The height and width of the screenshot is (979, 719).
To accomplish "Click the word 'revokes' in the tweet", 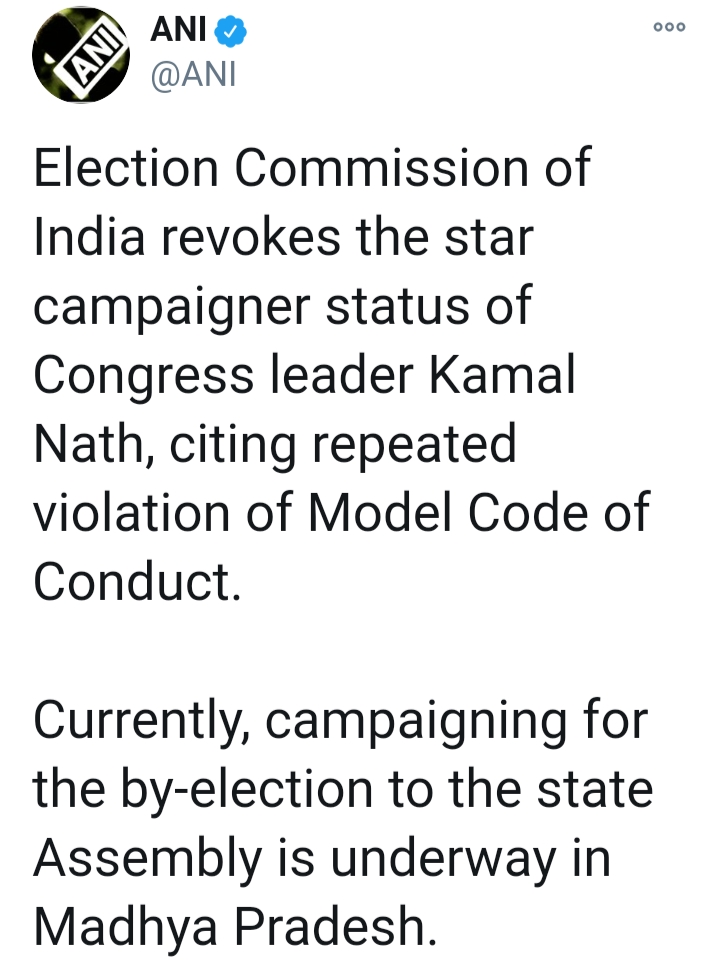I will tap(251, 237).
